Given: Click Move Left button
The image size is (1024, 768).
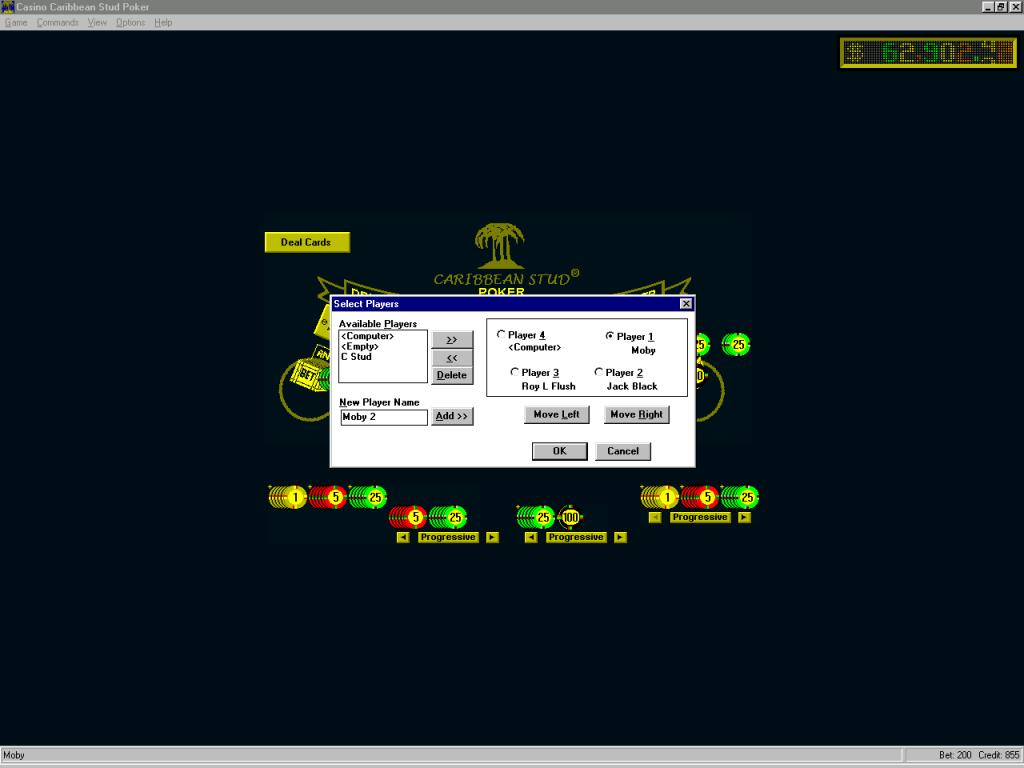Looking at the screenshot, I should click(556, 415).
